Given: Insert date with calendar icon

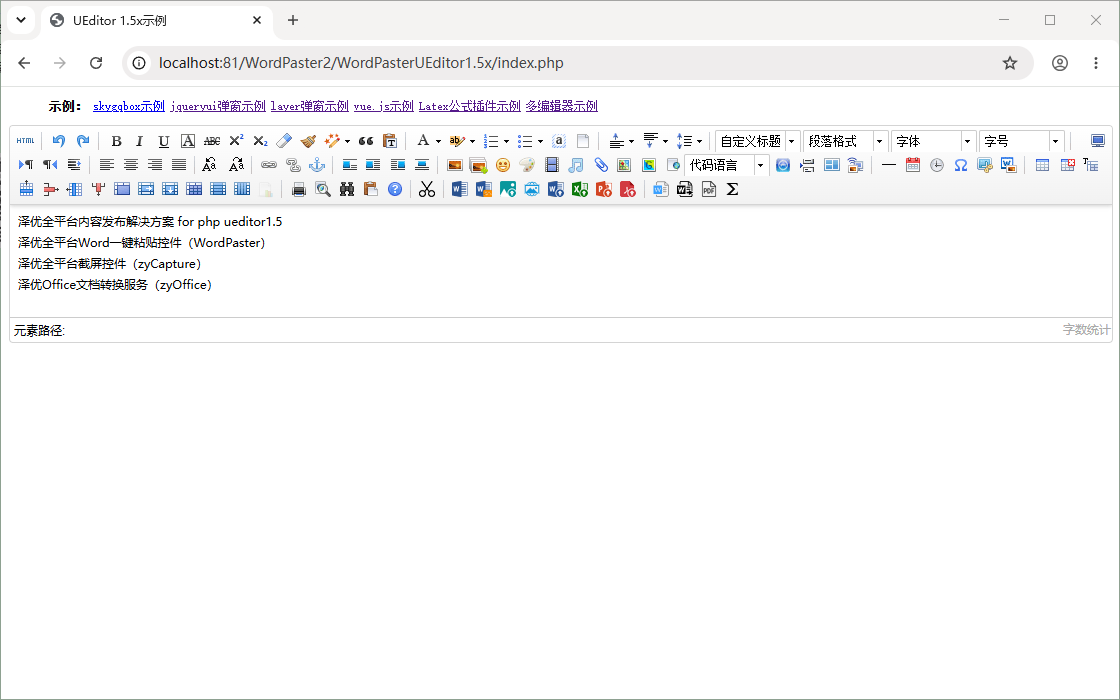Looking at the screenshot, I should tap(913, 165).
